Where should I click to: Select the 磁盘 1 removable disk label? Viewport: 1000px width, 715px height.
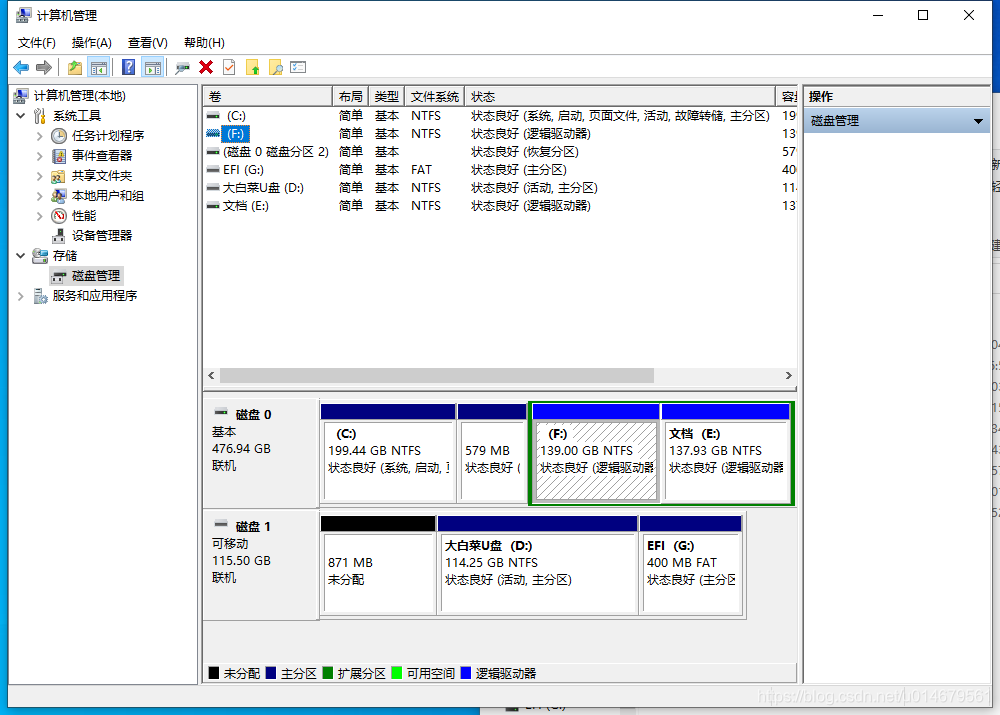point(260,564)
